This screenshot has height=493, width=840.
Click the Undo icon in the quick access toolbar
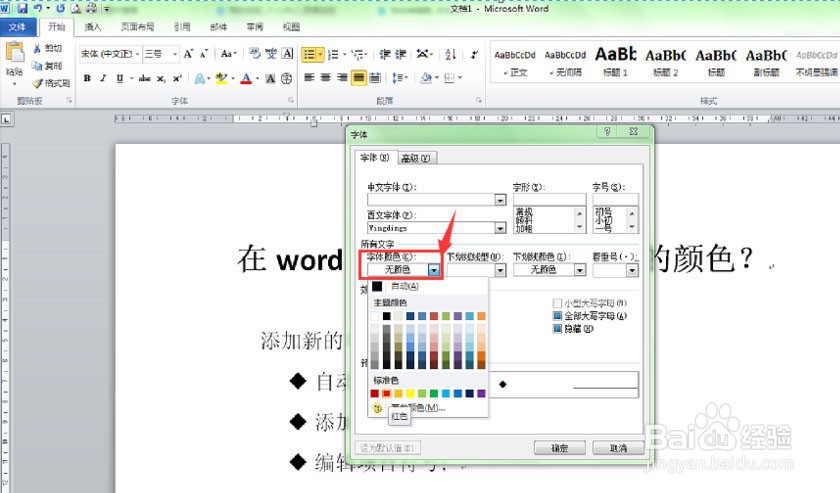(38, 9)
